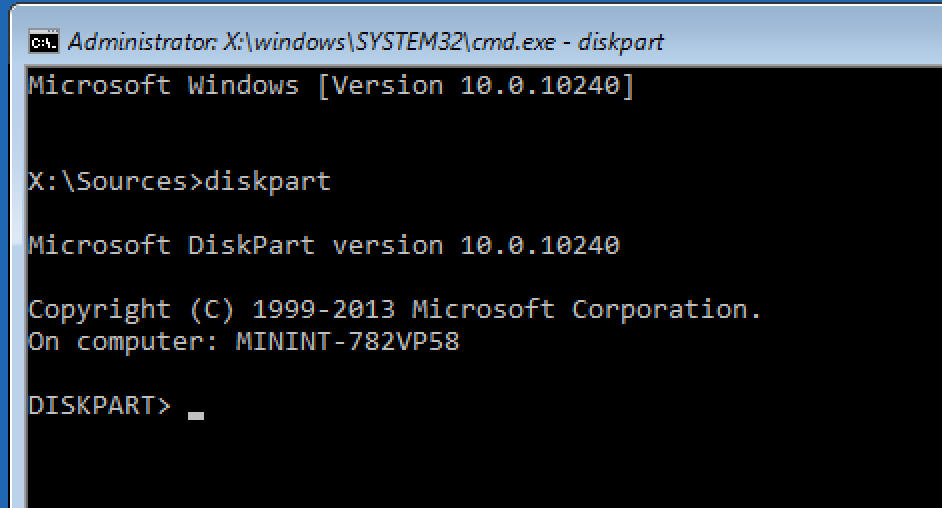942x508 pixels.
Task: Open the cmd.exe system menu icon
Action: (44, 42)
